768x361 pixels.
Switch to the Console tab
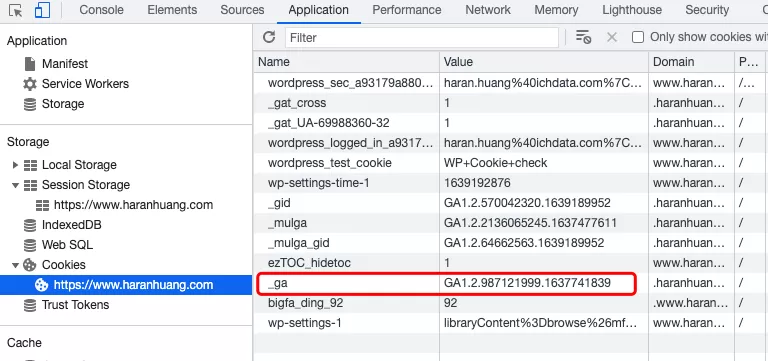pos(101,10)
